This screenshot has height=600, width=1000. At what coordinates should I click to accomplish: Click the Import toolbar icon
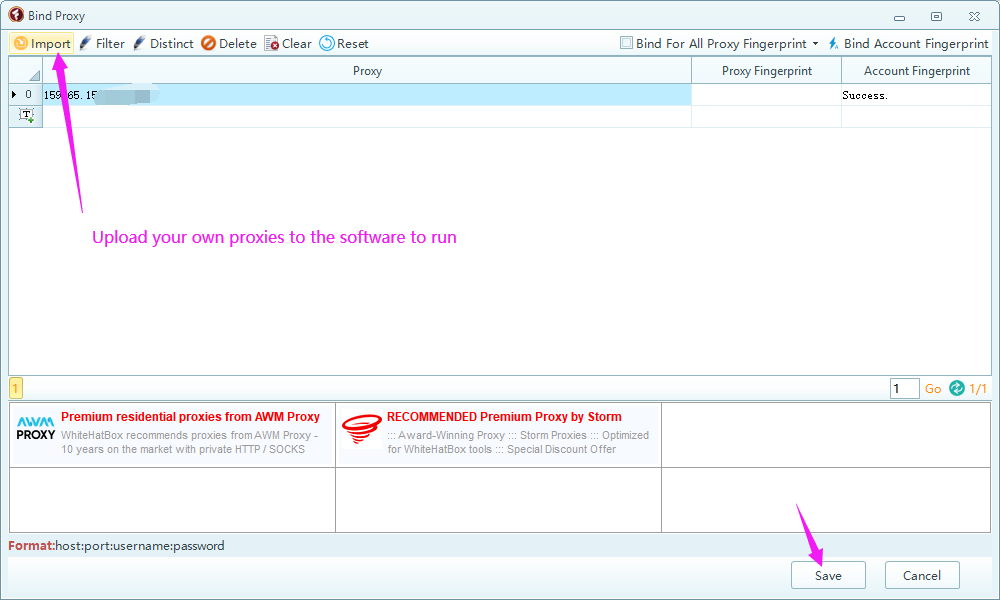coord(21,43)
